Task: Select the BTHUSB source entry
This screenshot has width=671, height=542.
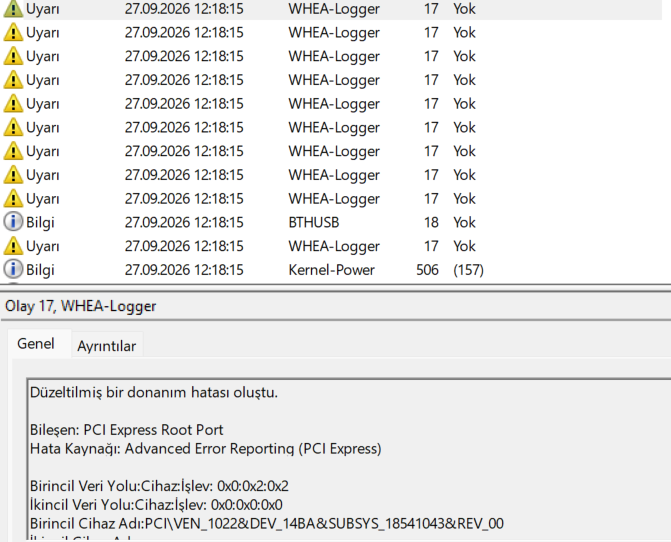Action: [x=314, y=222]
